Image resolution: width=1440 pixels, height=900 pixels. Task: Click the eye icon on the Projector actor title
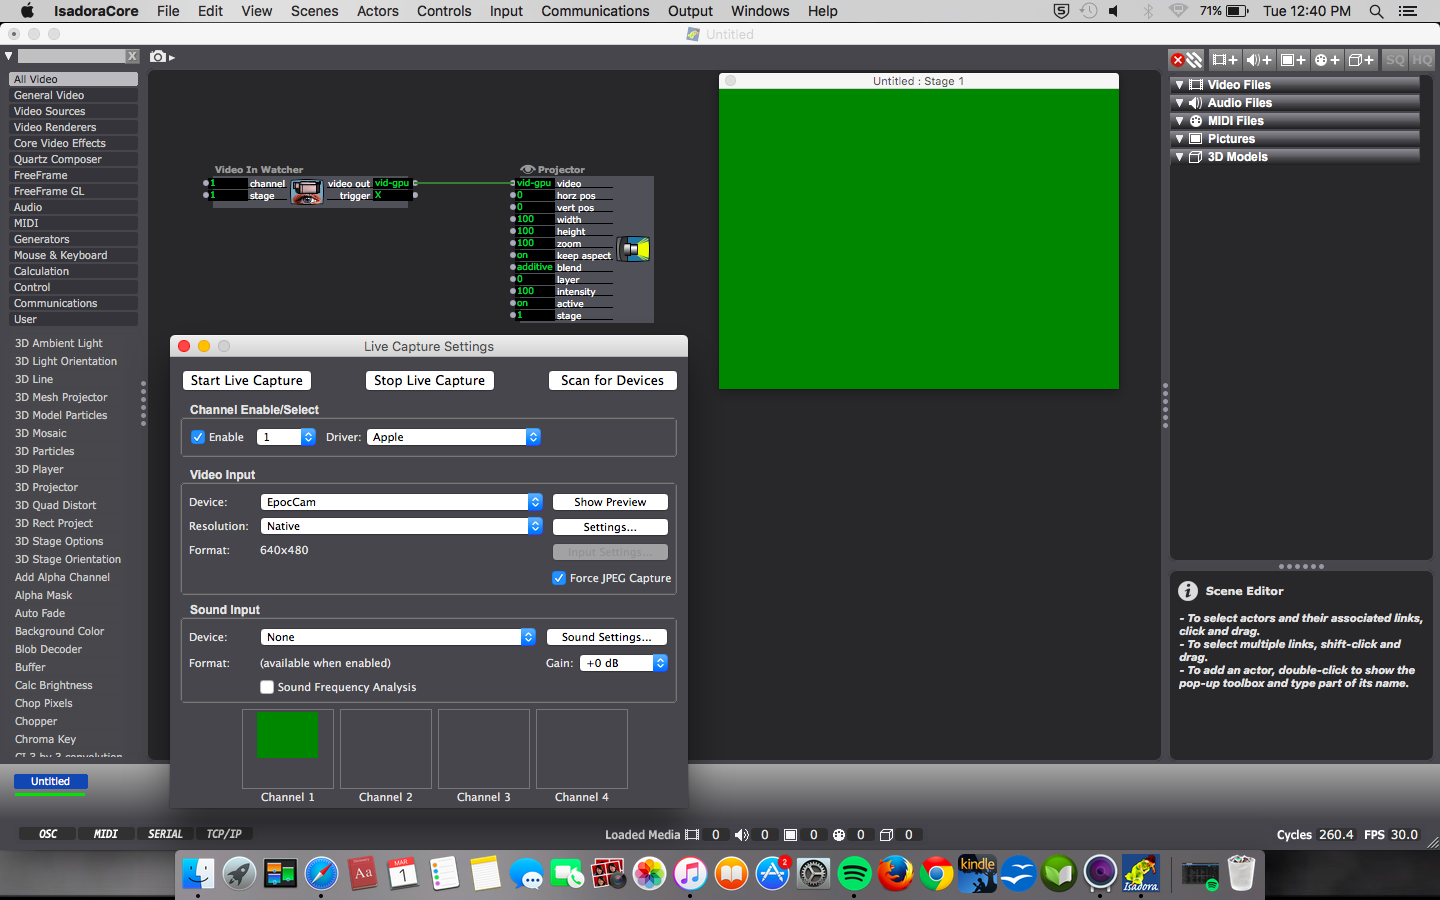[x=527, y=170]
